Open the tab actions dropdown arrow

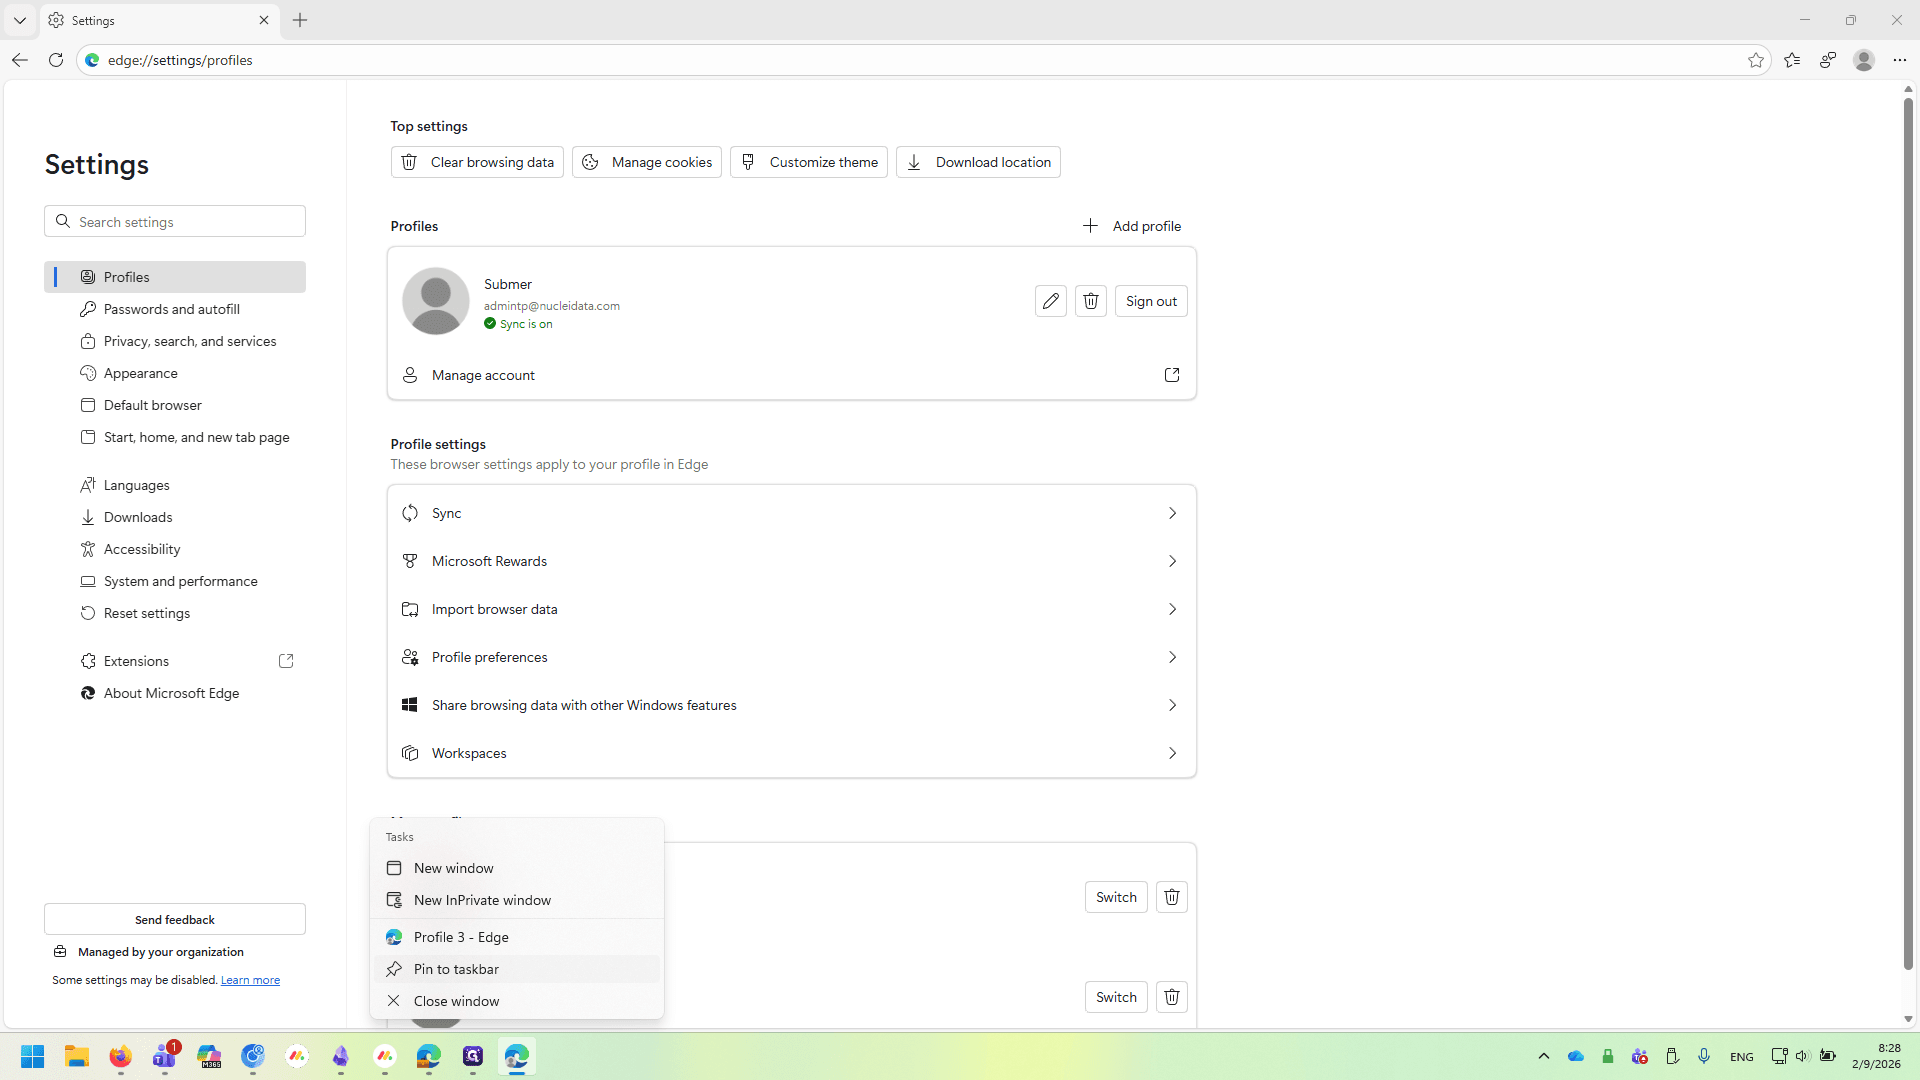click(x=20, y=20)
